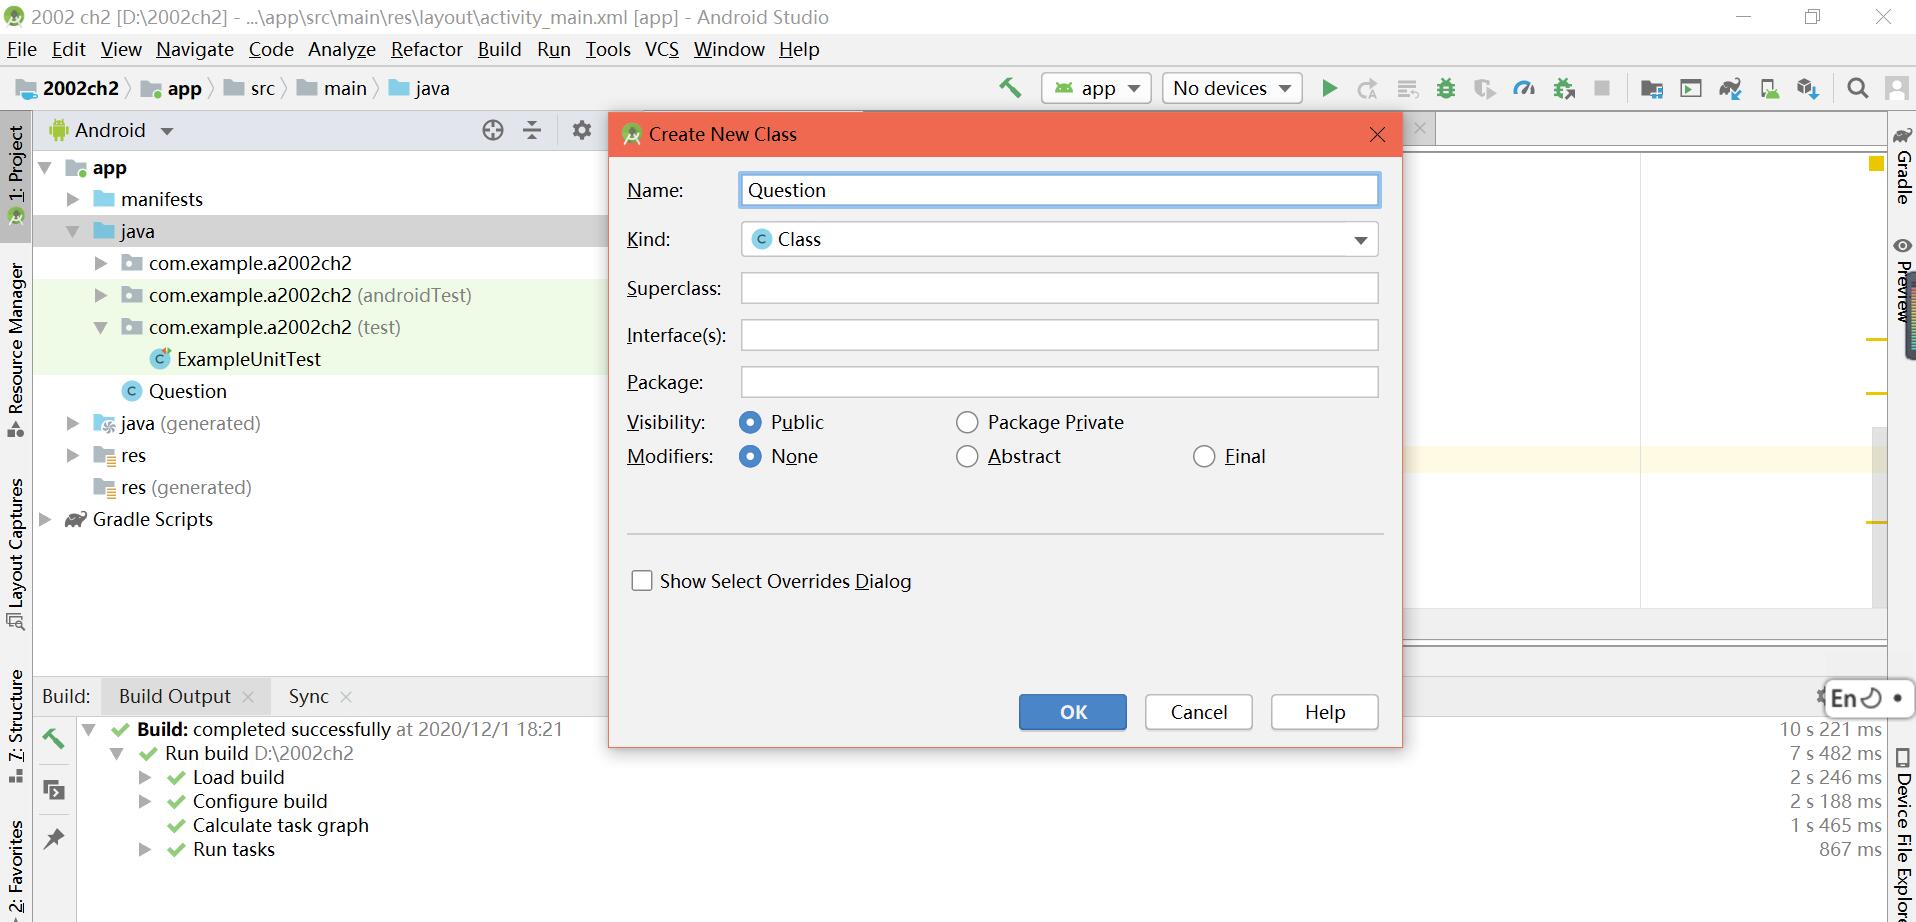Run the app with the green play icon

click(1329, 88)
